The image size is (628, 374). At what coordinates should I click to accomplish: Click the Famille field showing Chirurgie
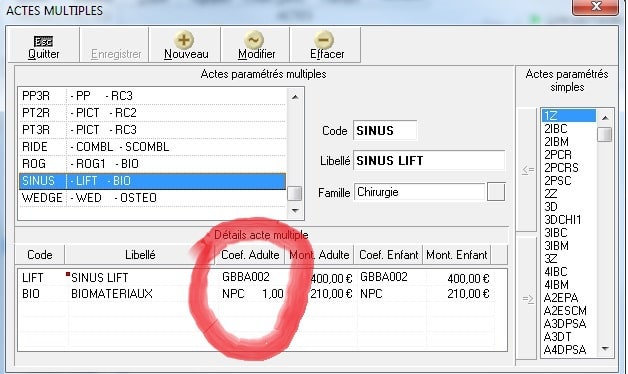click(x=419, y=192)
